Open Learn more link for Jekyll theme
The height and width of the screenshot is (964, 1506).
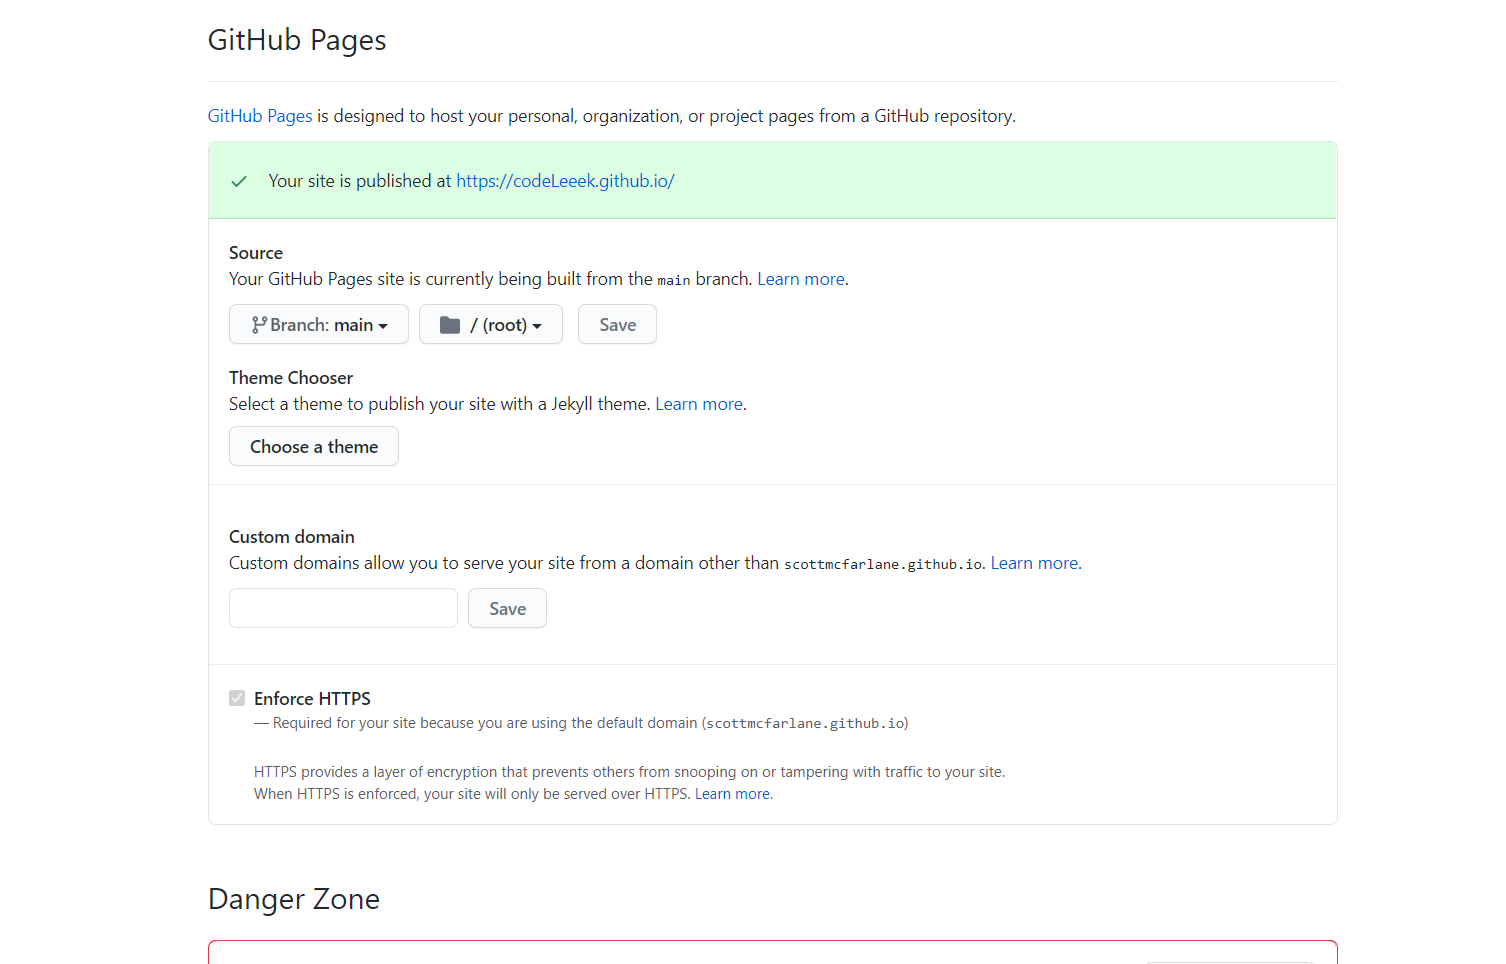pos(699,404)
